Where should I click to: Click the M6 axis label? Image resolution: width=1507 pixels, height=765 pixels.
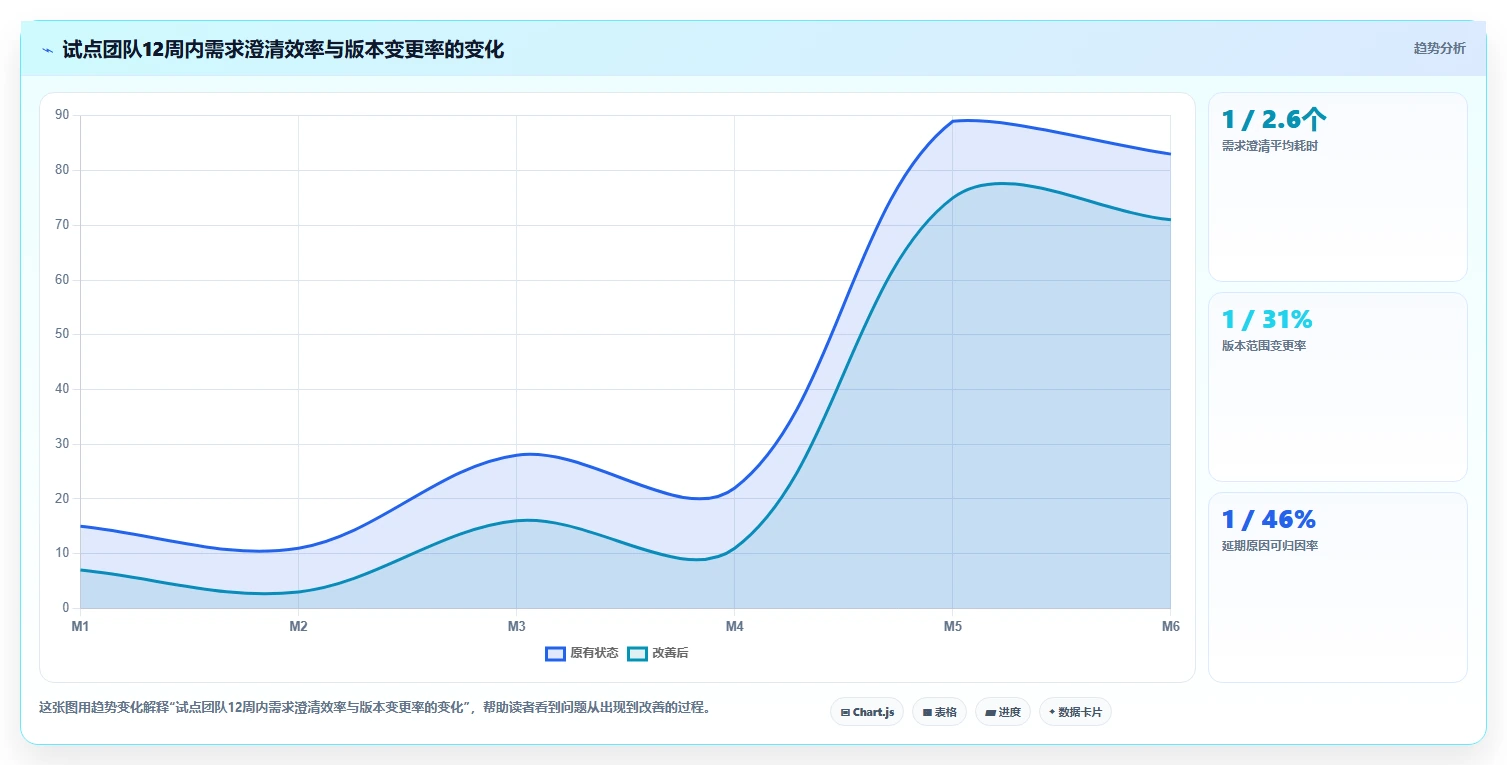(1170, 627)
